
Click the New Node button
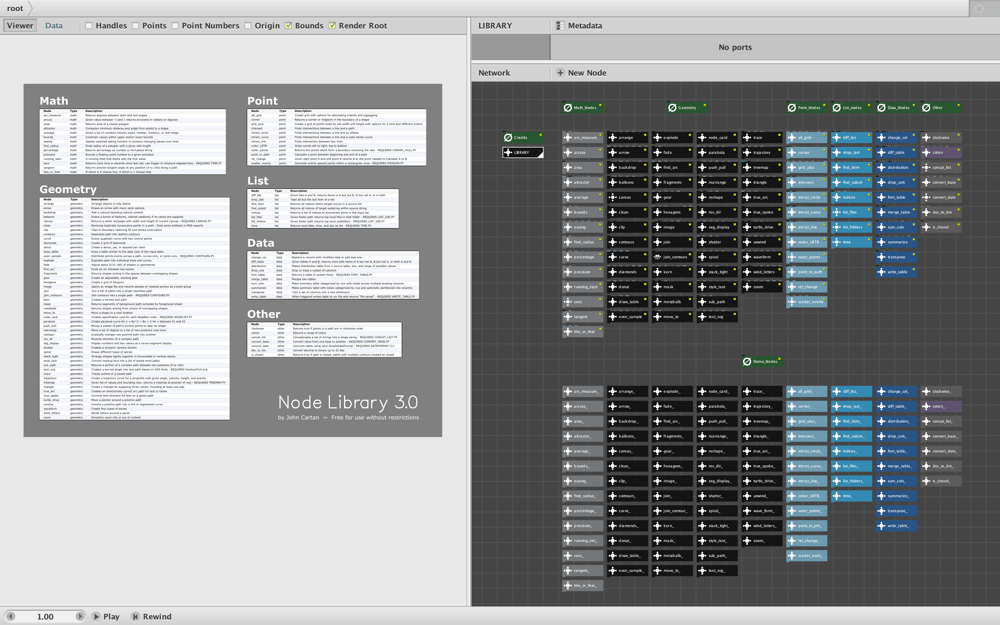point(581,73)
